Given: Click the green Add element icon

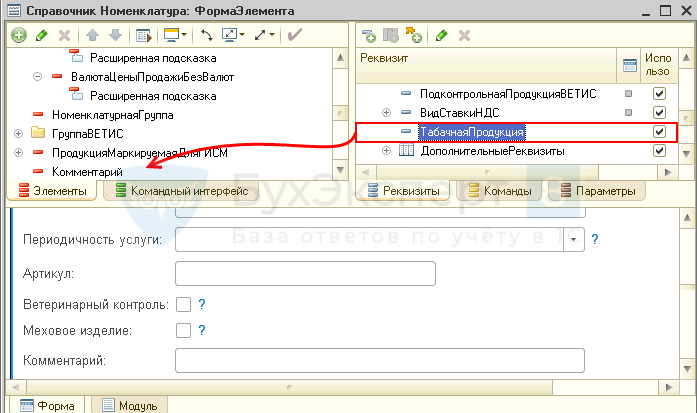Looking at the screenshot, I should (x=19, y=35).
